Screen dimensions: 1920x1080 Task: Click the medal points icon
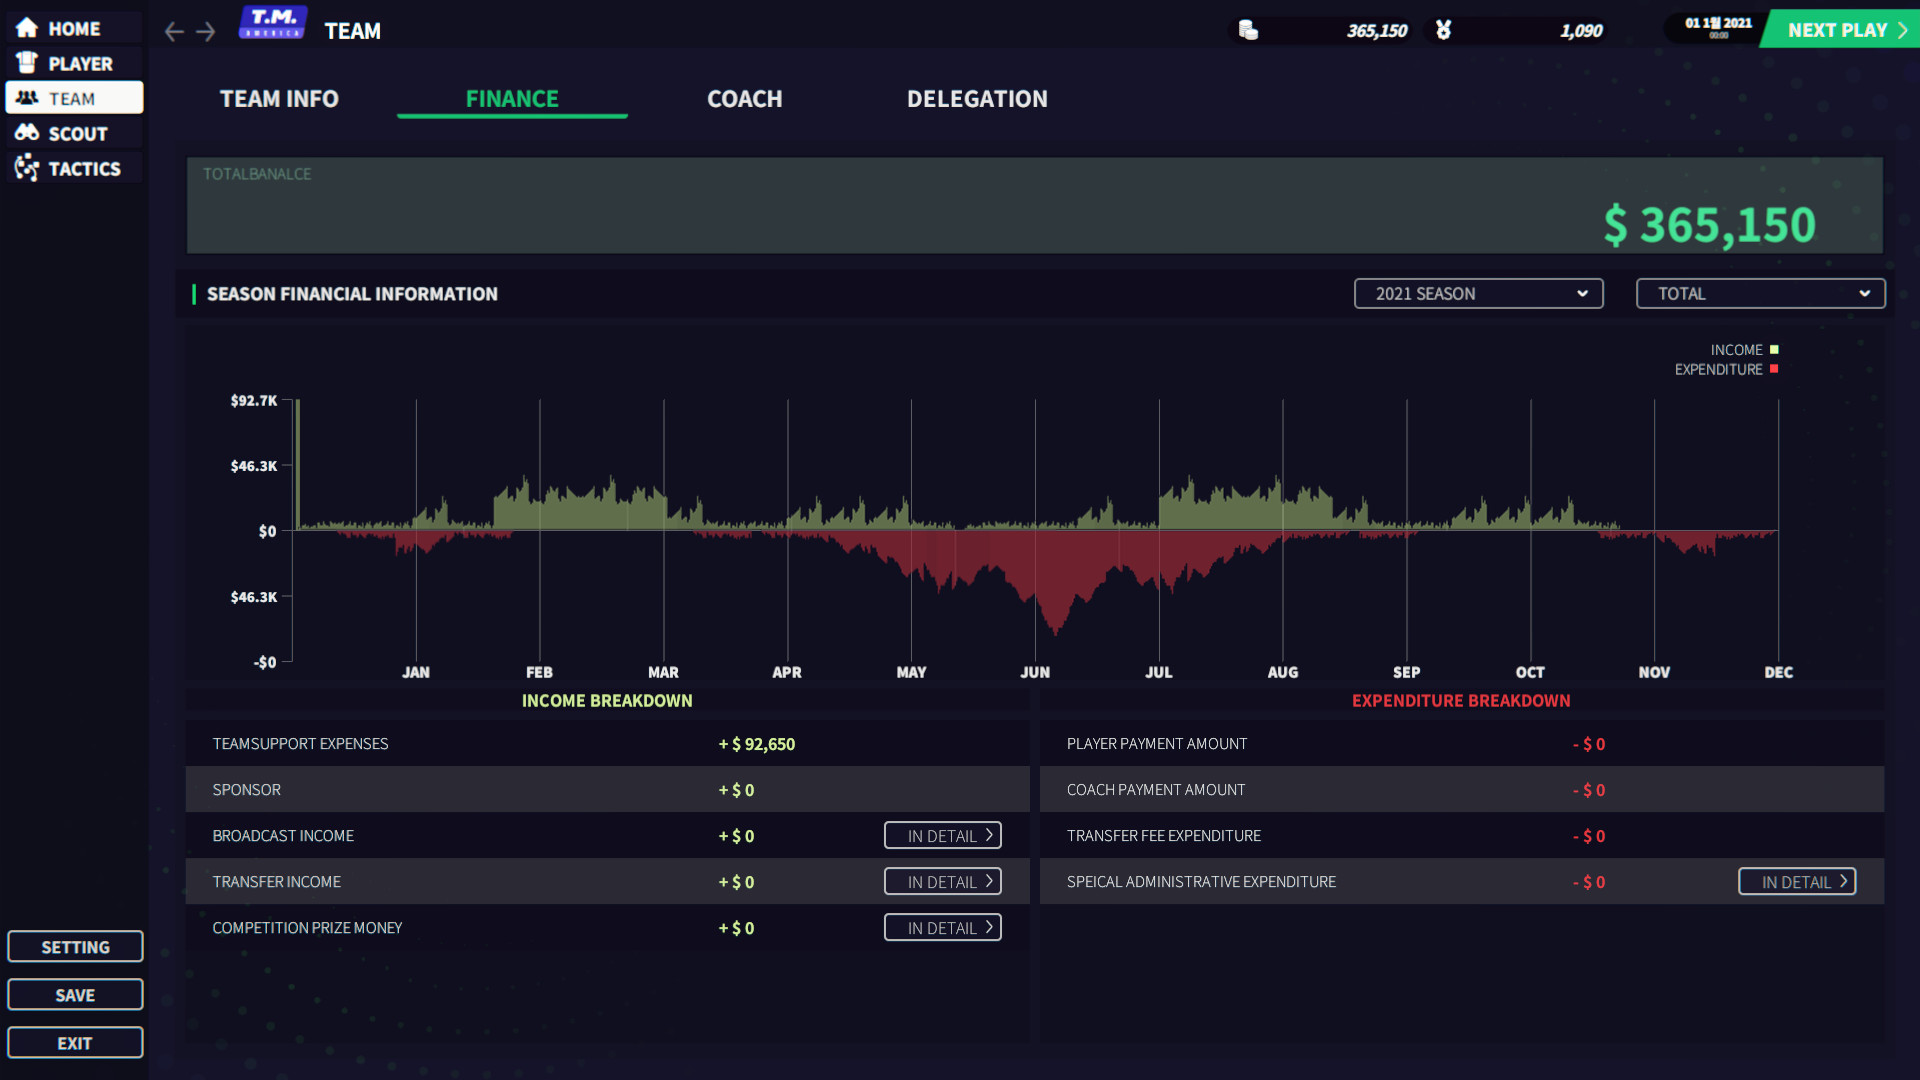[1443, 30]
